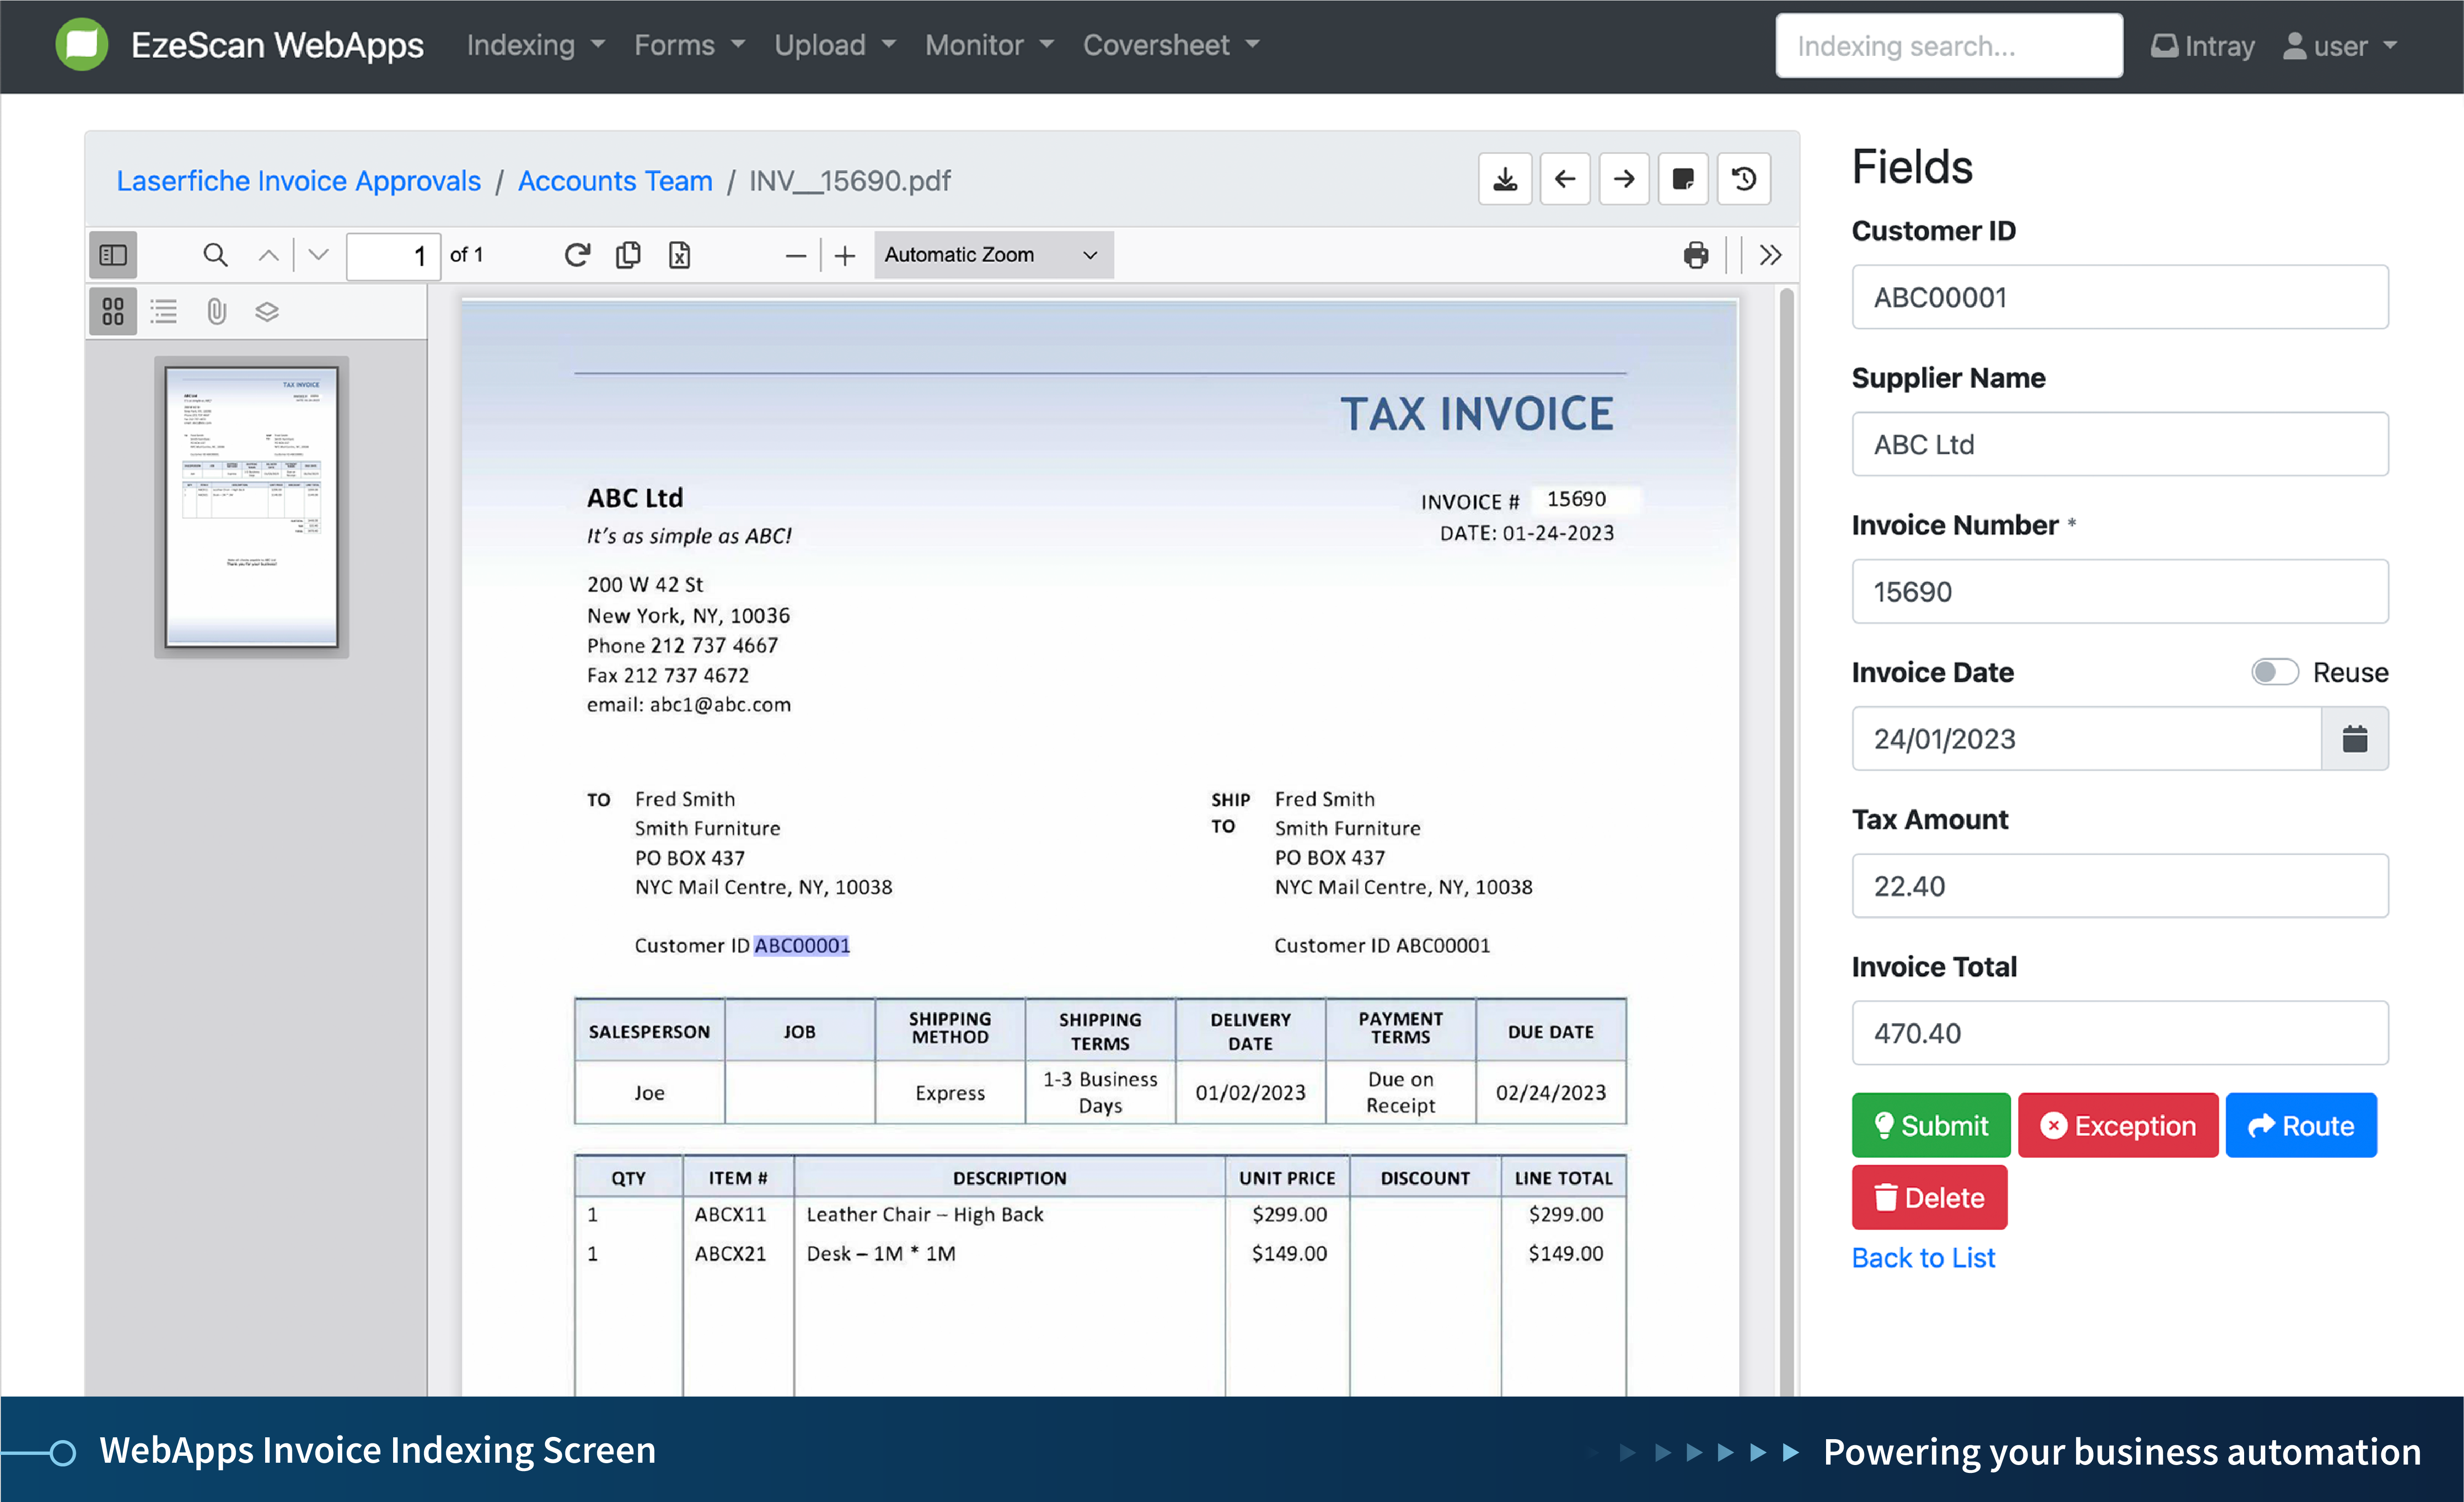
Task: Rotate the page clockwise
Action: click(577, 255)
